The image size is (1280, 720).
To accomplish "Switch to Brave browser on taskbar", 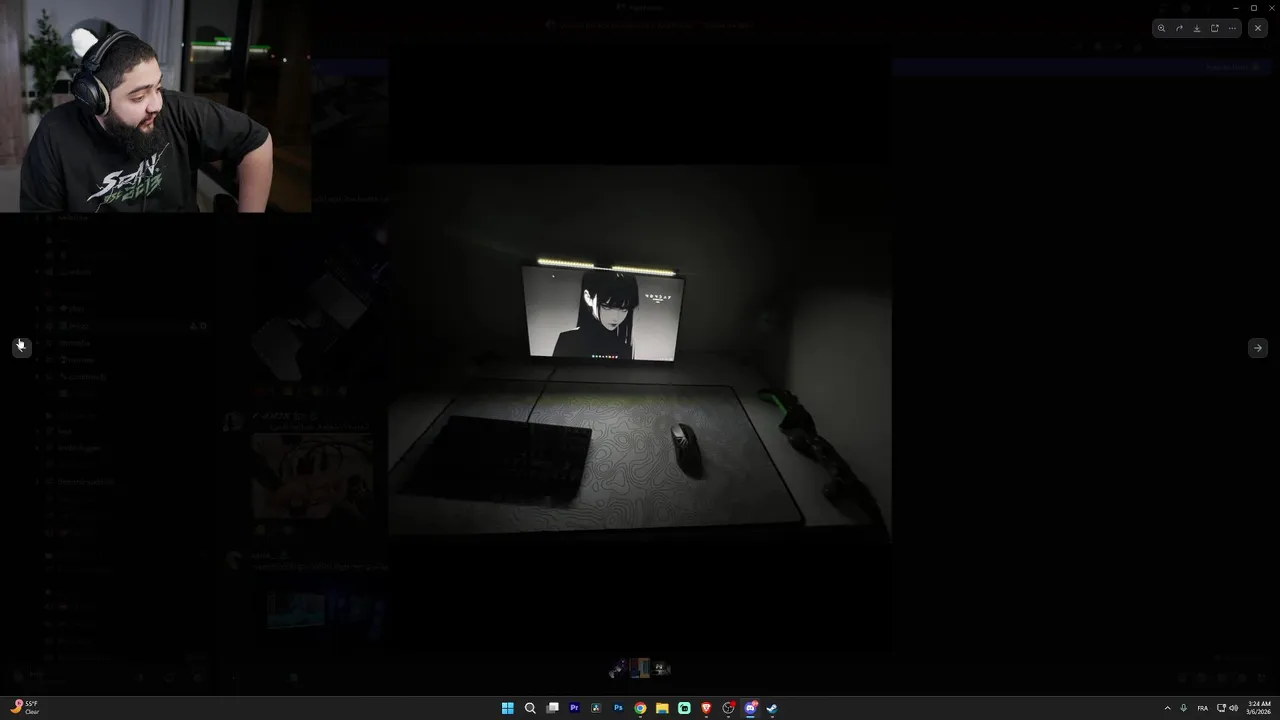I will point(706,708).
